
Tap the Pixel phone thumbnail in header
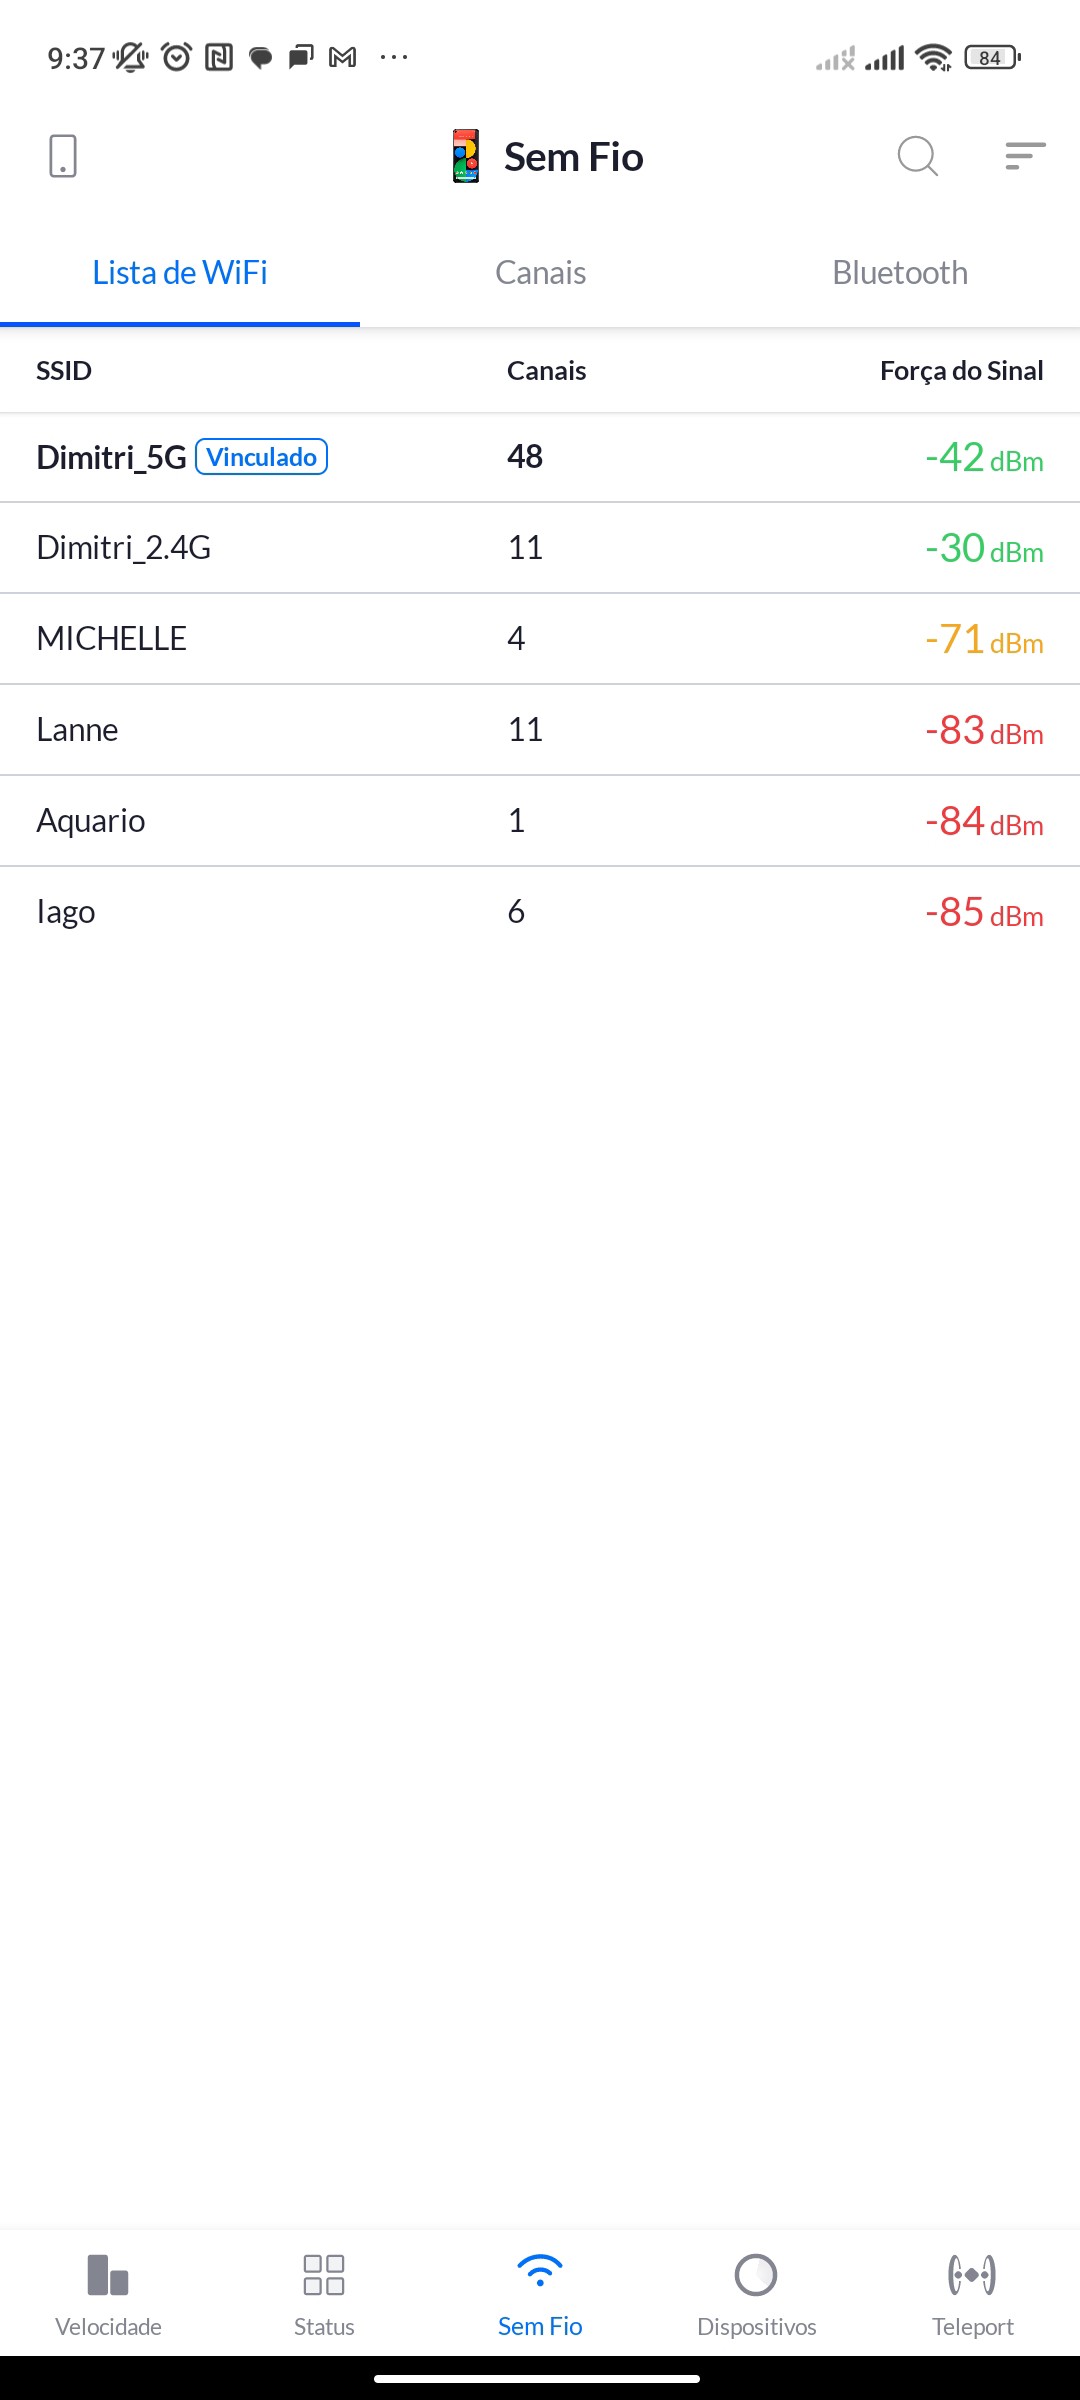tap(466, 156)
